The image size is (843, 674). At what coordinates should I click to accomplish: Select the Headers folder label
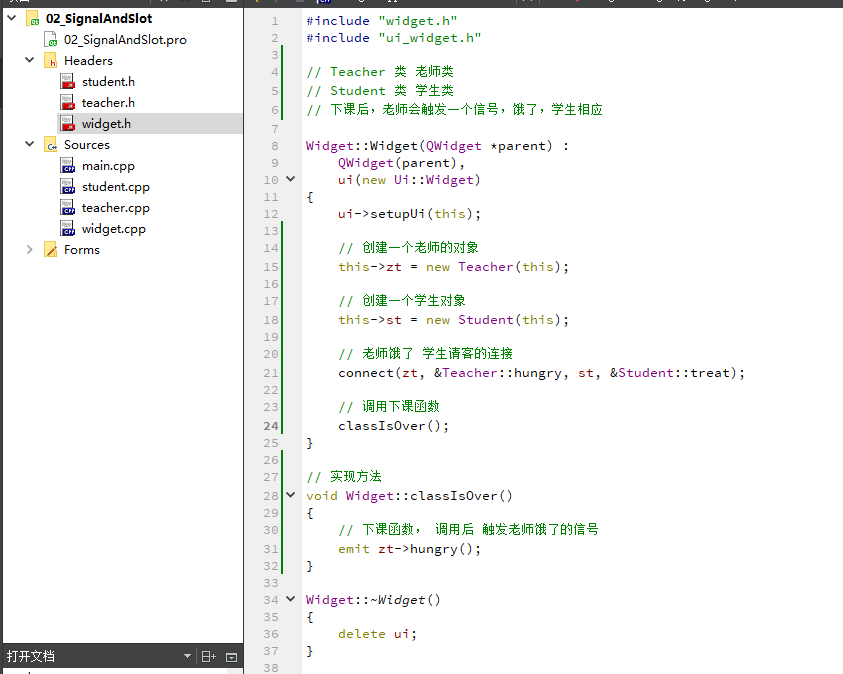(x=88, y=61)
